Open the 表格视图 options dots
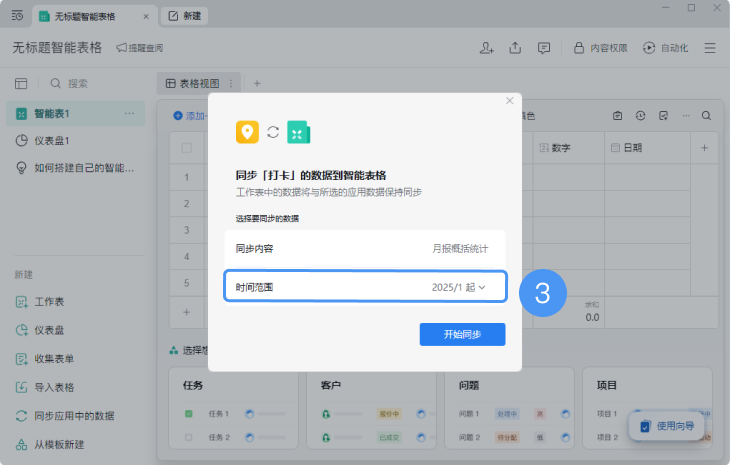The width and height of the screenshot is (730, 465). (x=231, y=83)
